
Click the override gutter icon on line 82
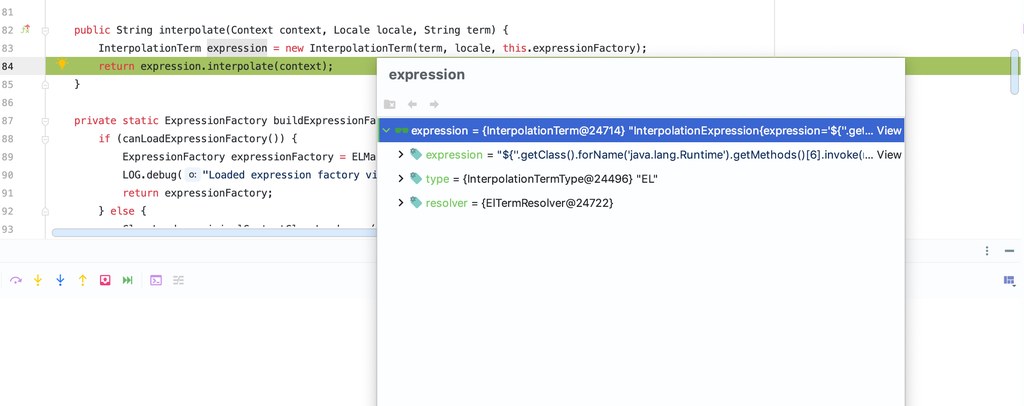click(27, 30)
